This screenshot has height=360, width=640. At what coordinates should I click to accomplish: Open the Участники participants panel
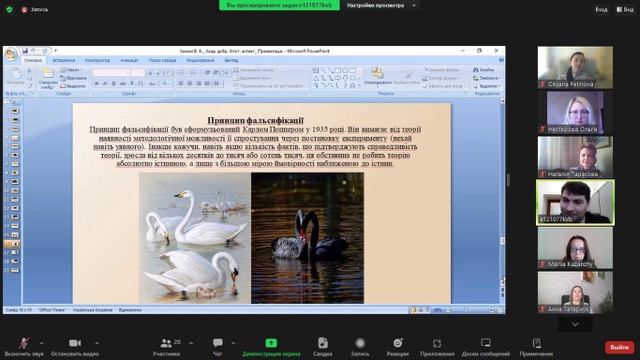pos(166,347)
